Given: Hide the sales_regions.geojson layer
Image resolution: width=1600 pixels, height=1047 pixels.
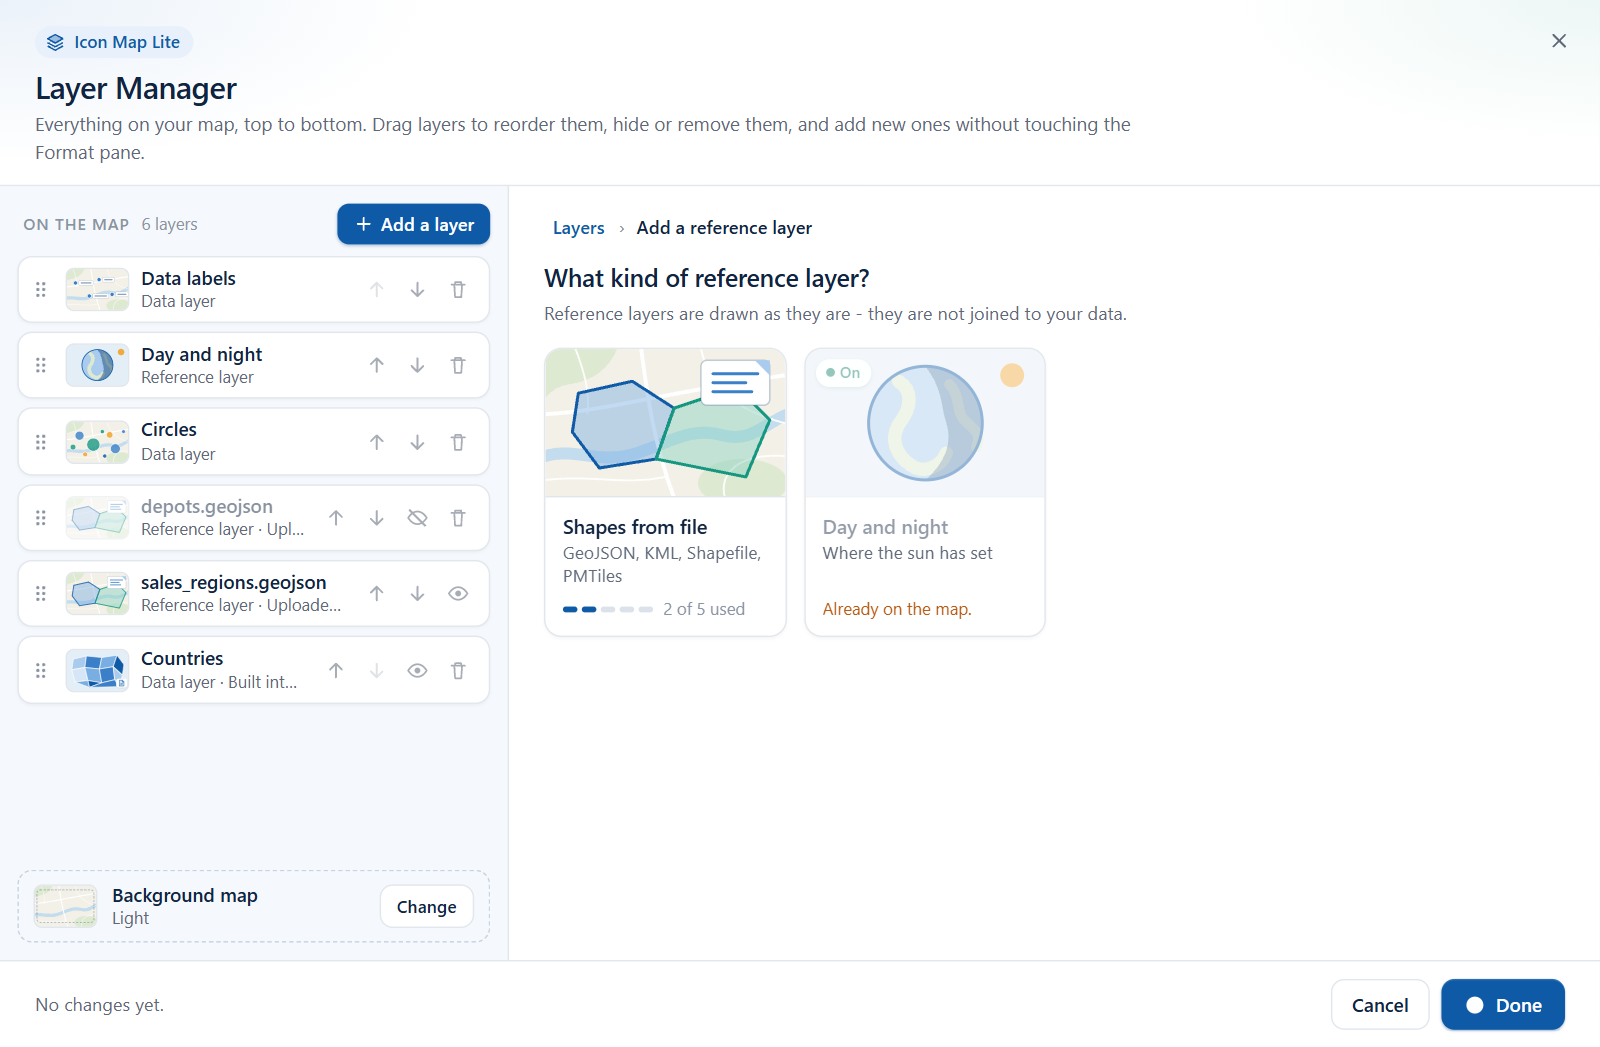Looking at the screenshot, I should (458, 594).
